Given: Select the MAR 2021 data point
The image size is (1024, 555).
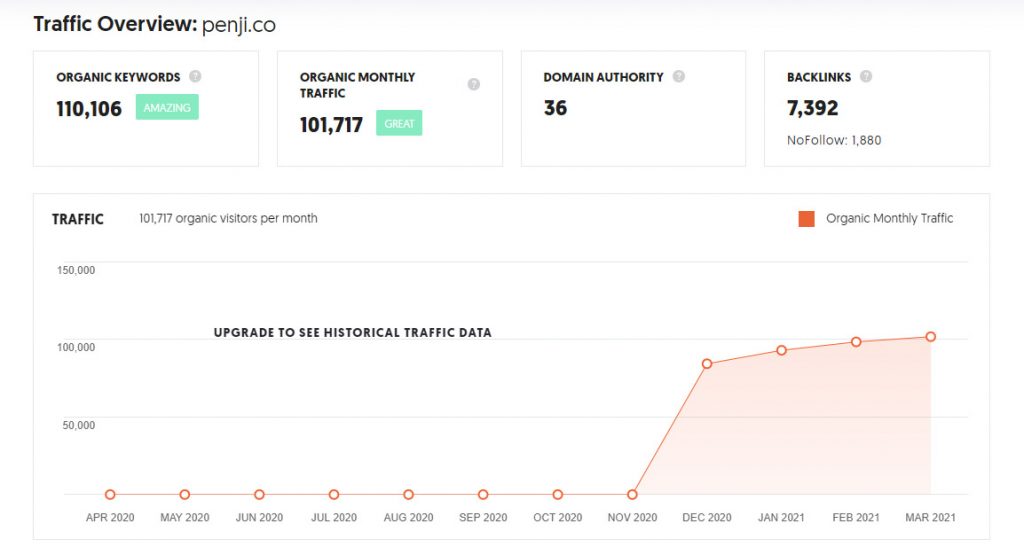Looking at the screenshot, I should pyautogui.click(x=931, y=337).
